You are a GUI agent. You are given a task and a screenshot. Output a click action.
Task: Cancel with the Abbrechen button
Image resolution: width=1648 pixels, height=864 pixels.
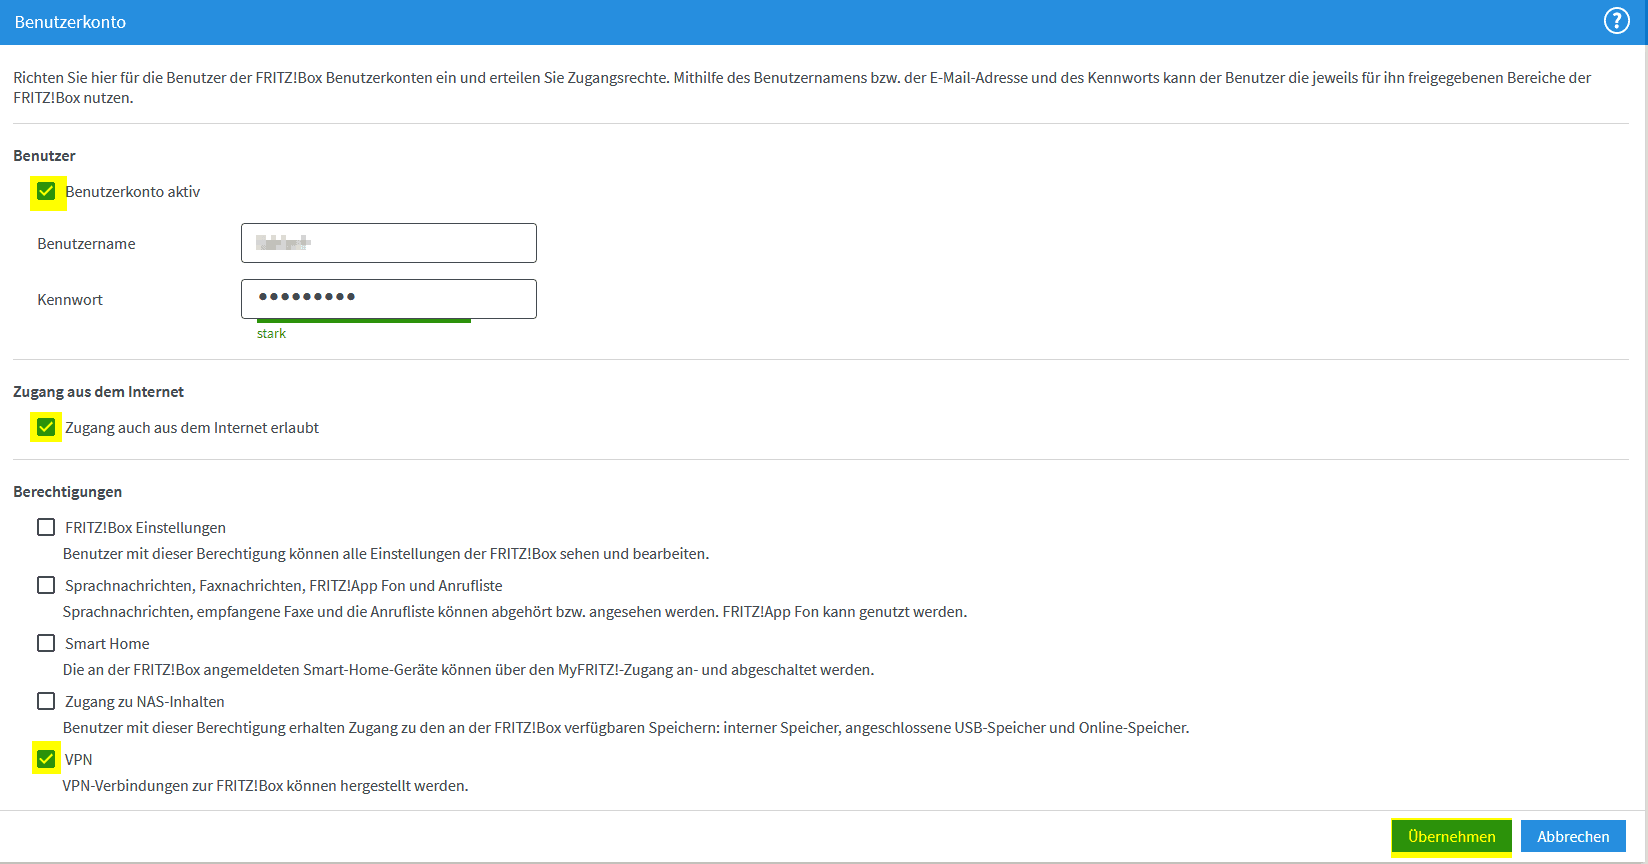(x=1573, y=836)
